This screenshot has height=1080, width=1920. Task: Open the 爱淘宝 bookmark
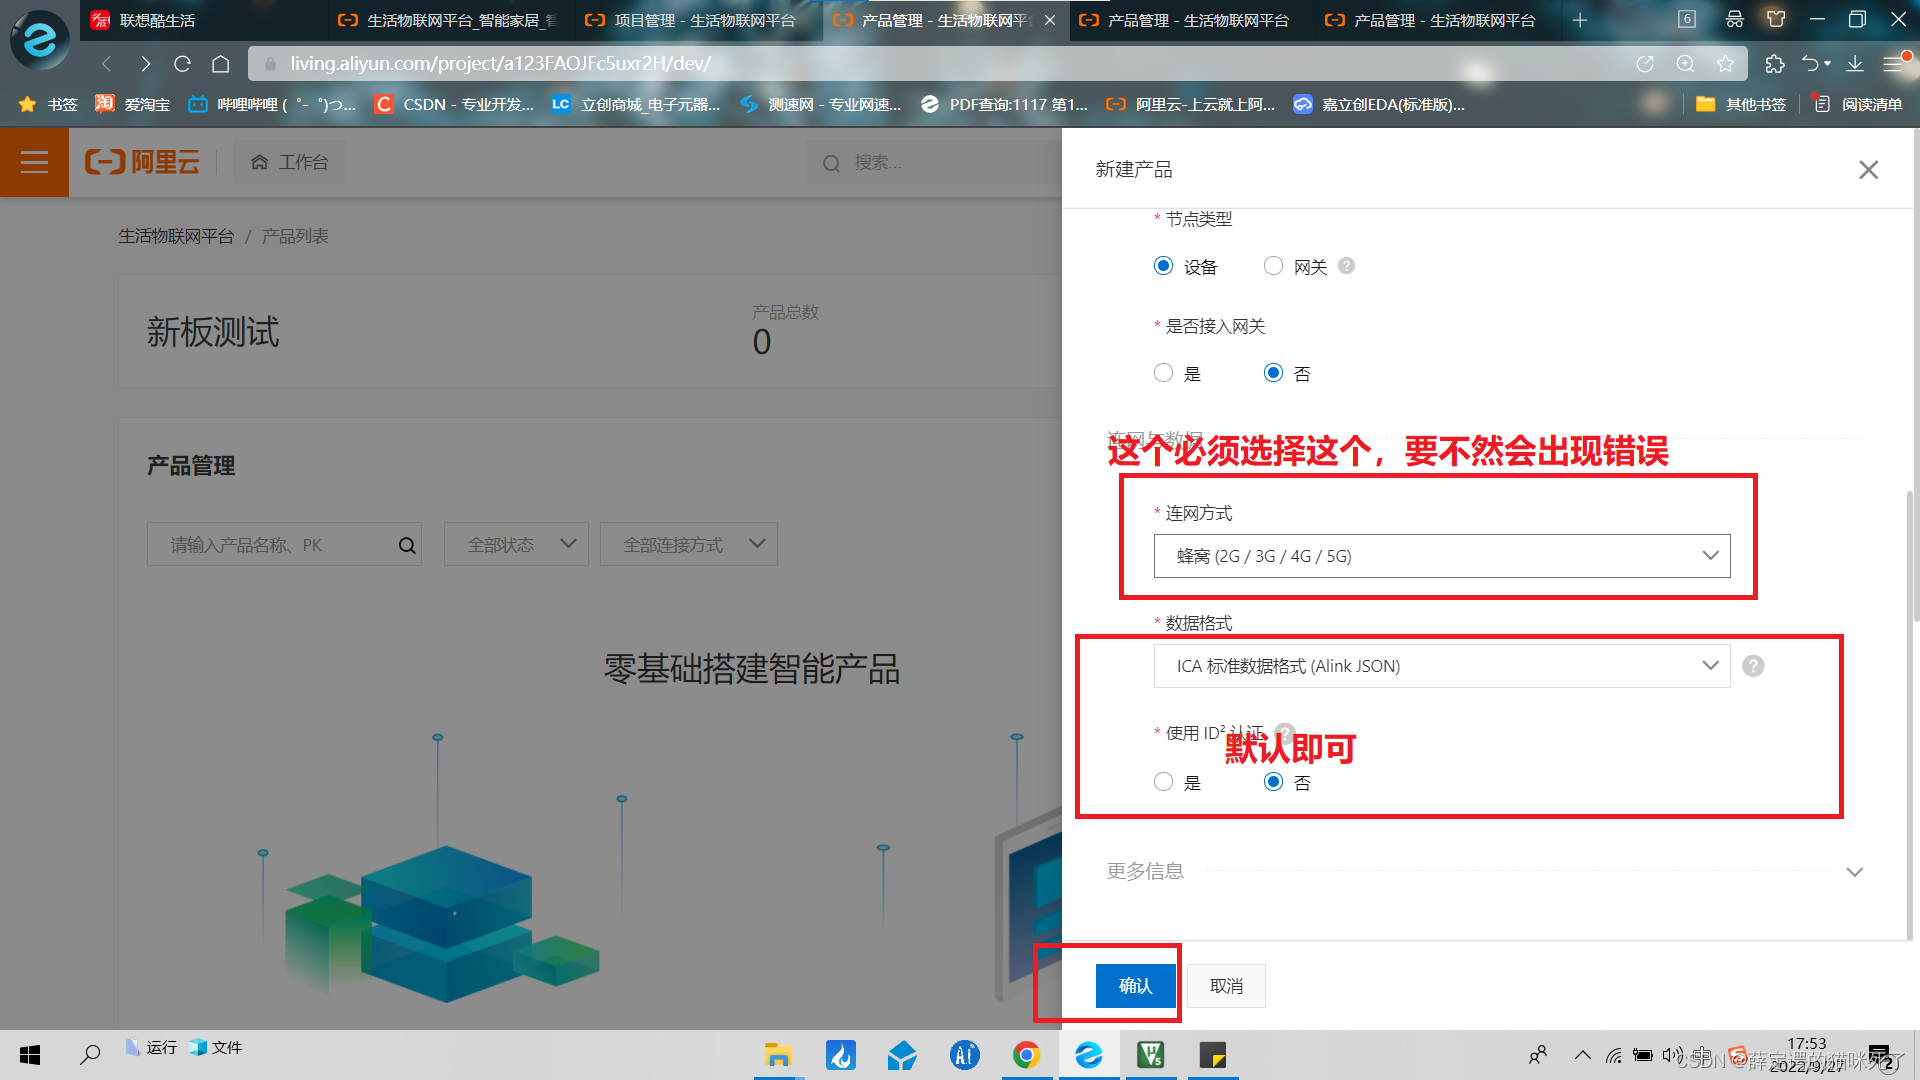tap(133, 104)
